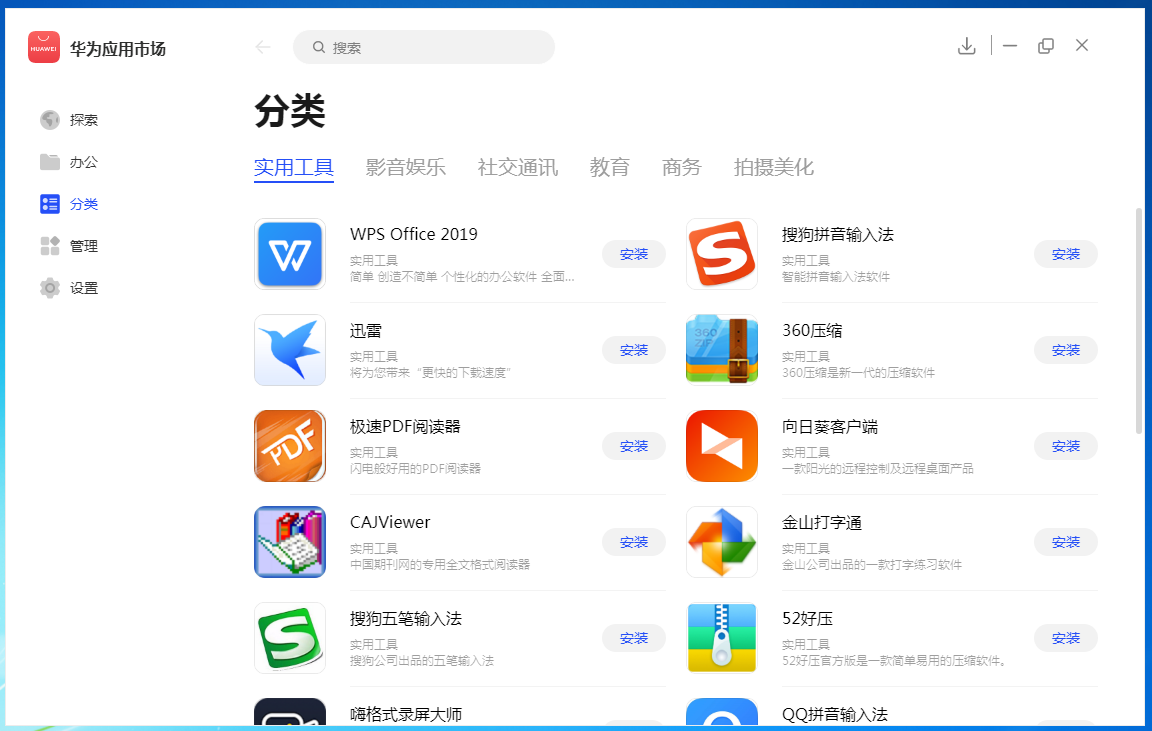Click the 办公 folder icon
This screenshot has height=731, width=1152.
click(x=50, y=162)
